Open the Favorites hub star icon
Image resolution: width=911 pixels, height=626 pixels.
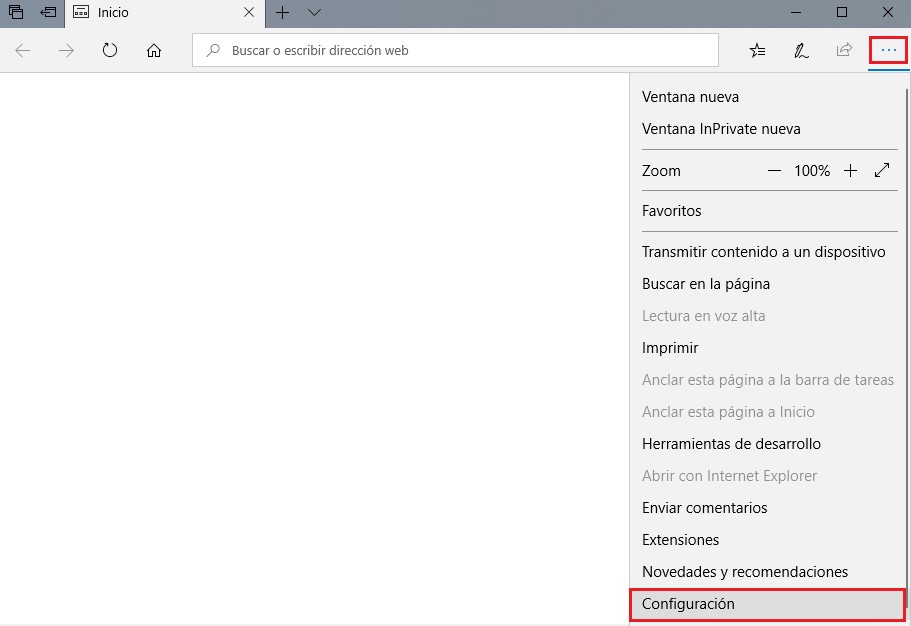click(x=757, y=51)
